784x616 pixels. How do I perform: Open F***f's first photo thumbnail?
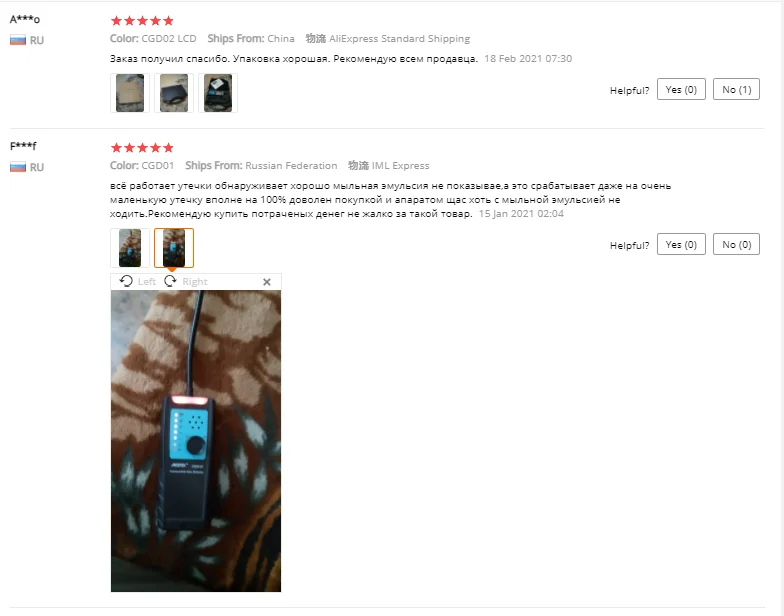coord(130,248)
